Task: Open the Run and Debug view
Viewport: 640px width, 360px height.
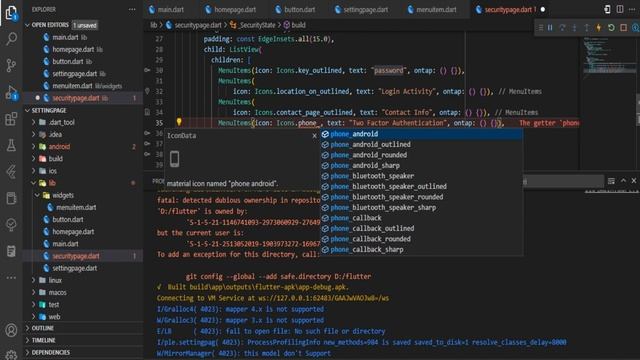Action: tap(11, 92)
